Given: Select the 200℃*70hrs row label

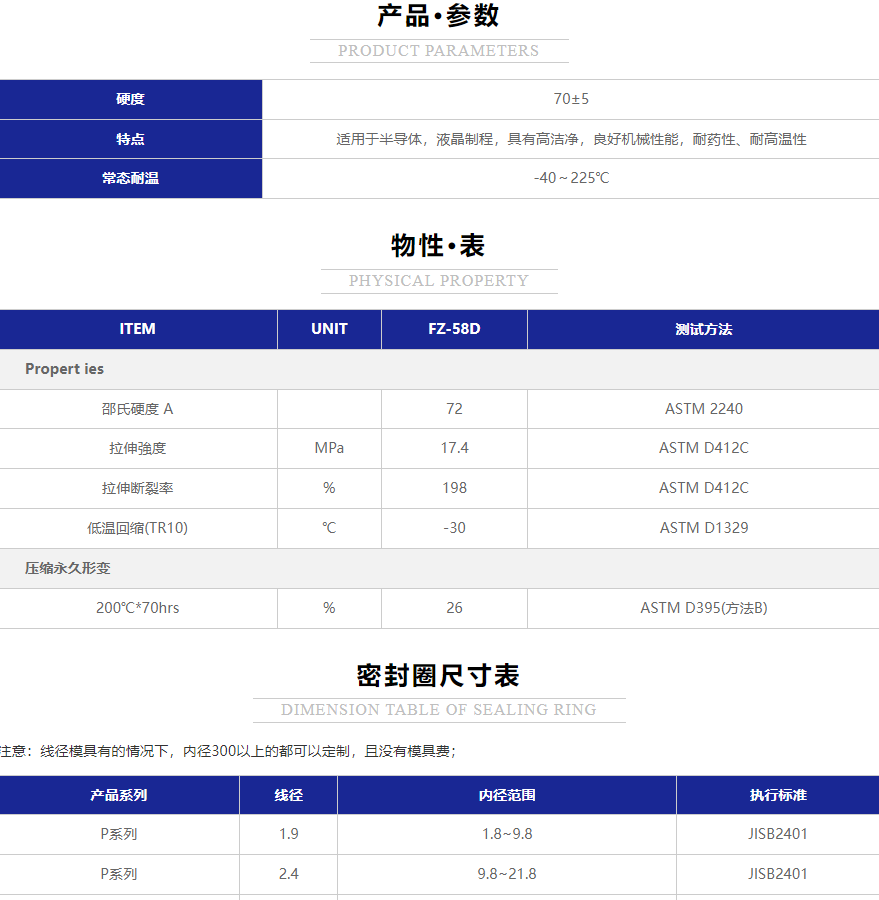Looking at the screenshot, I should pyautogui.click(x=138, y=608).
